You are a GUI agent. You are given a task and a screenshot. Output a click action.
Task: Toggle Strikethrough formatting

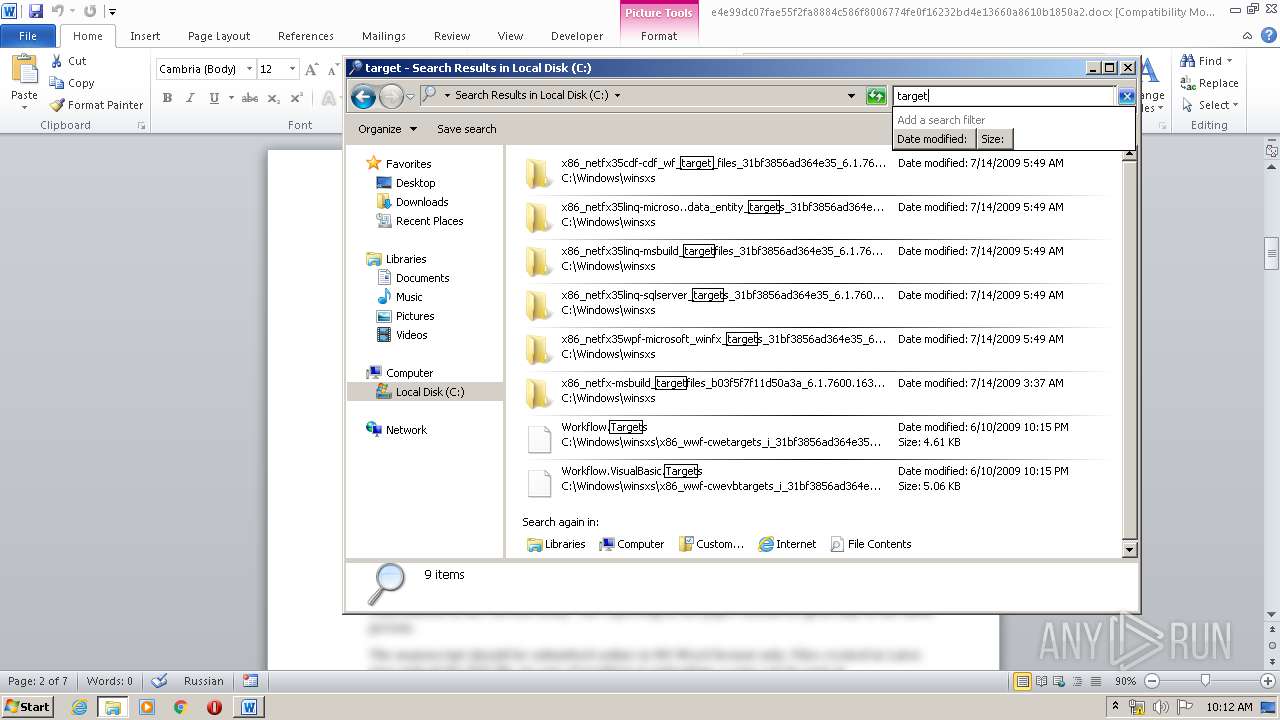tap(250, 98)
